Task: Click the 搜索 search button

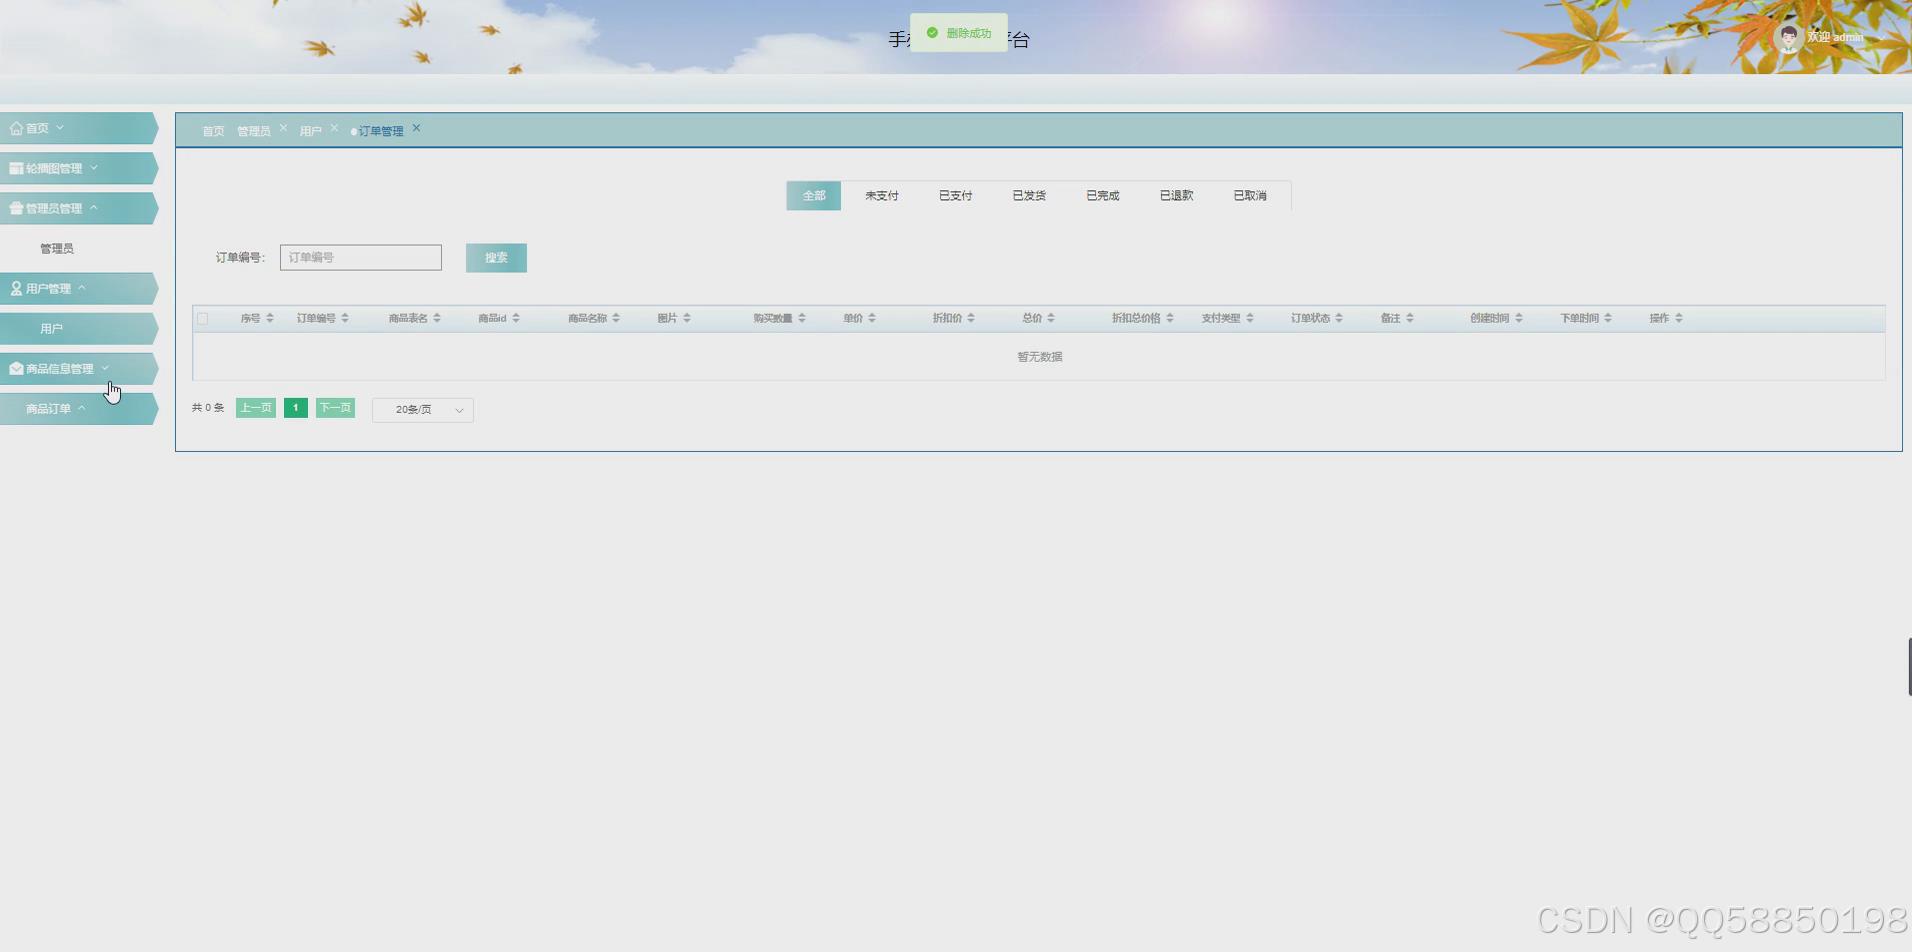Action: (495, 257)
